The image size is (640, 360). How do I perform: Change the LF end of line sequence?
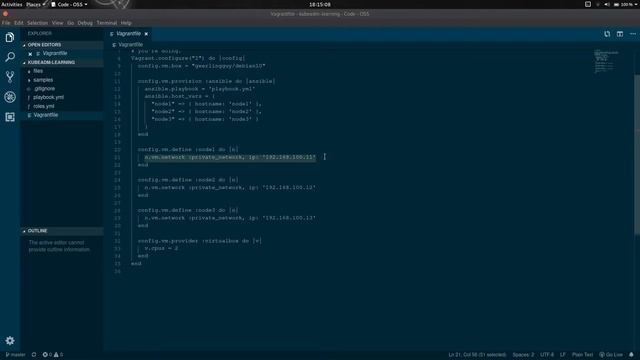(x=563, y=355)
